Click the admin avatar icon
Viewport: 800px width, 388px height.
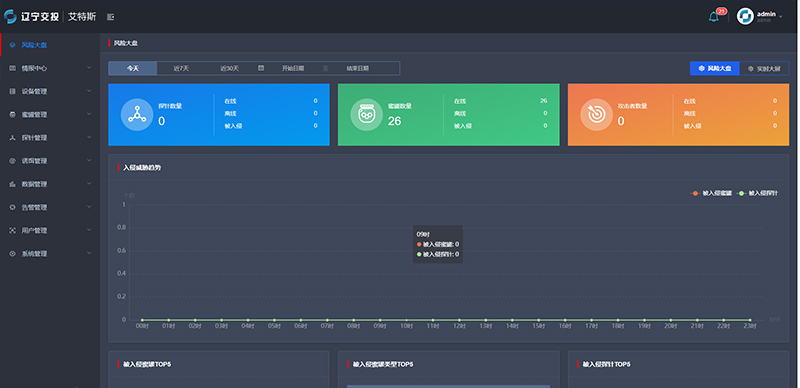[745, 16]
